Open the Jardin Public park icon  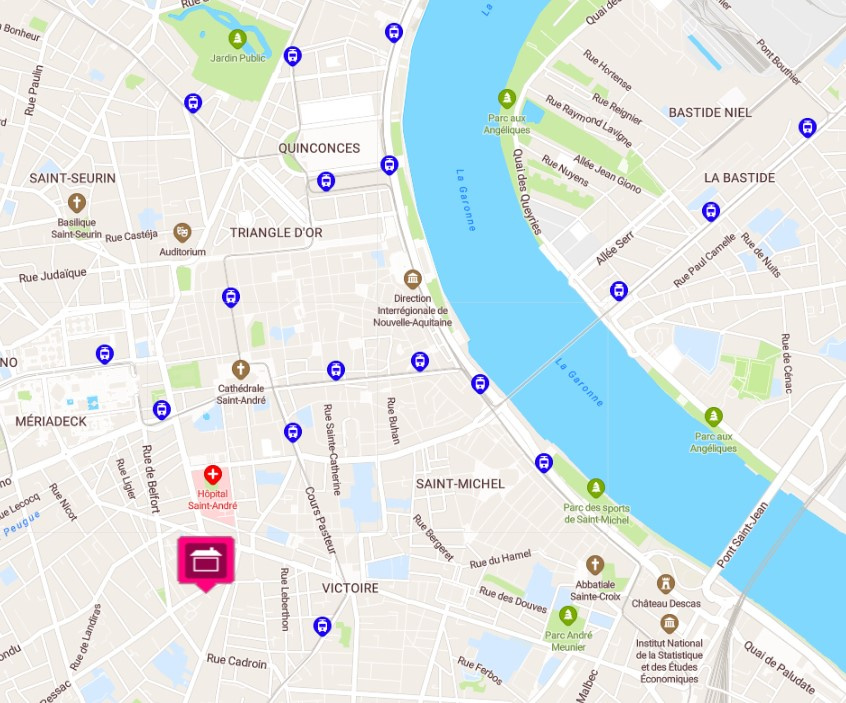[x=237, y=39]
